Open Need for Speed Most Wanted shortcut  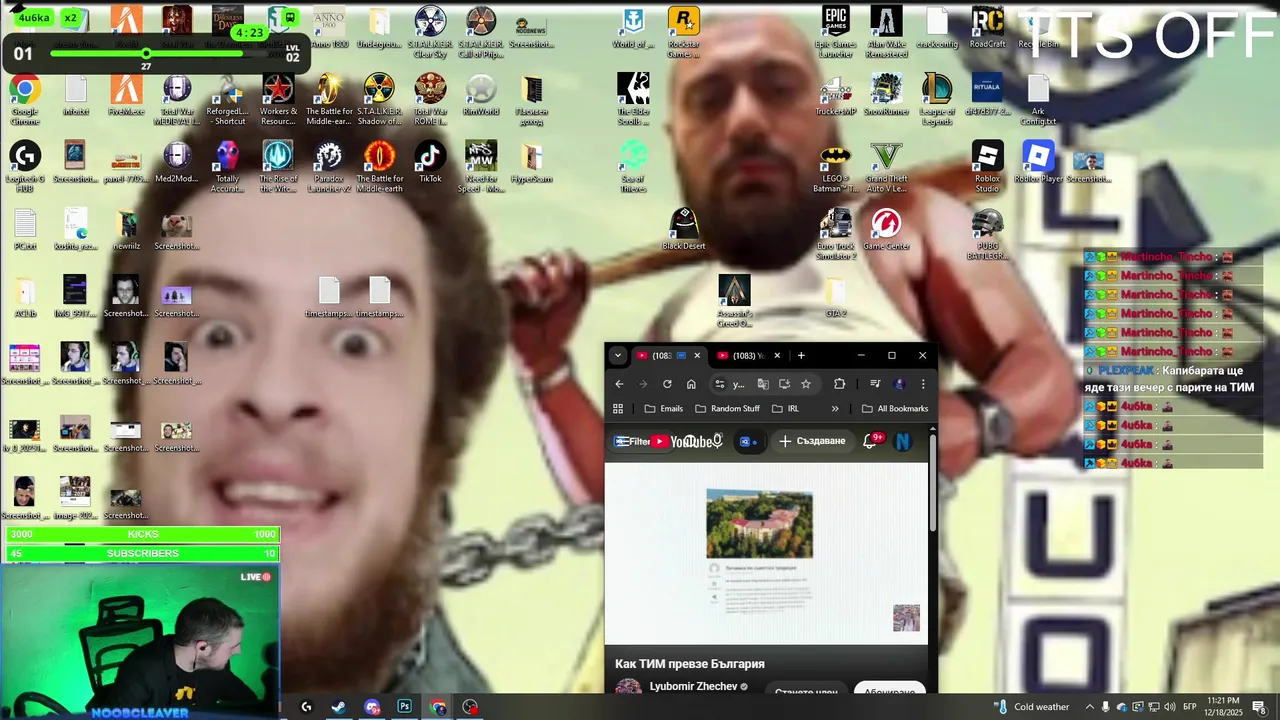[x=481, y=166]
